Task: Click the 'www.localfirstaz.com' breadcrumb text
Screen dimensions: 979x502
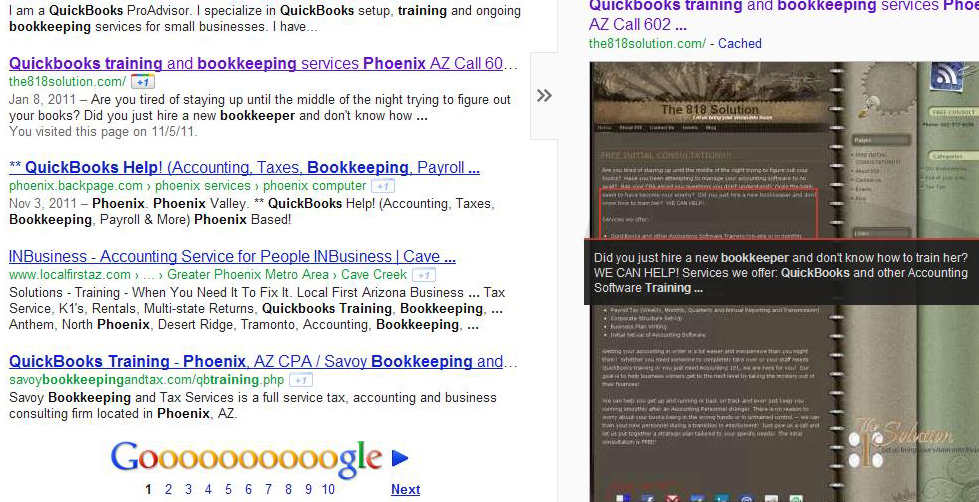Action: coord(70,275)
